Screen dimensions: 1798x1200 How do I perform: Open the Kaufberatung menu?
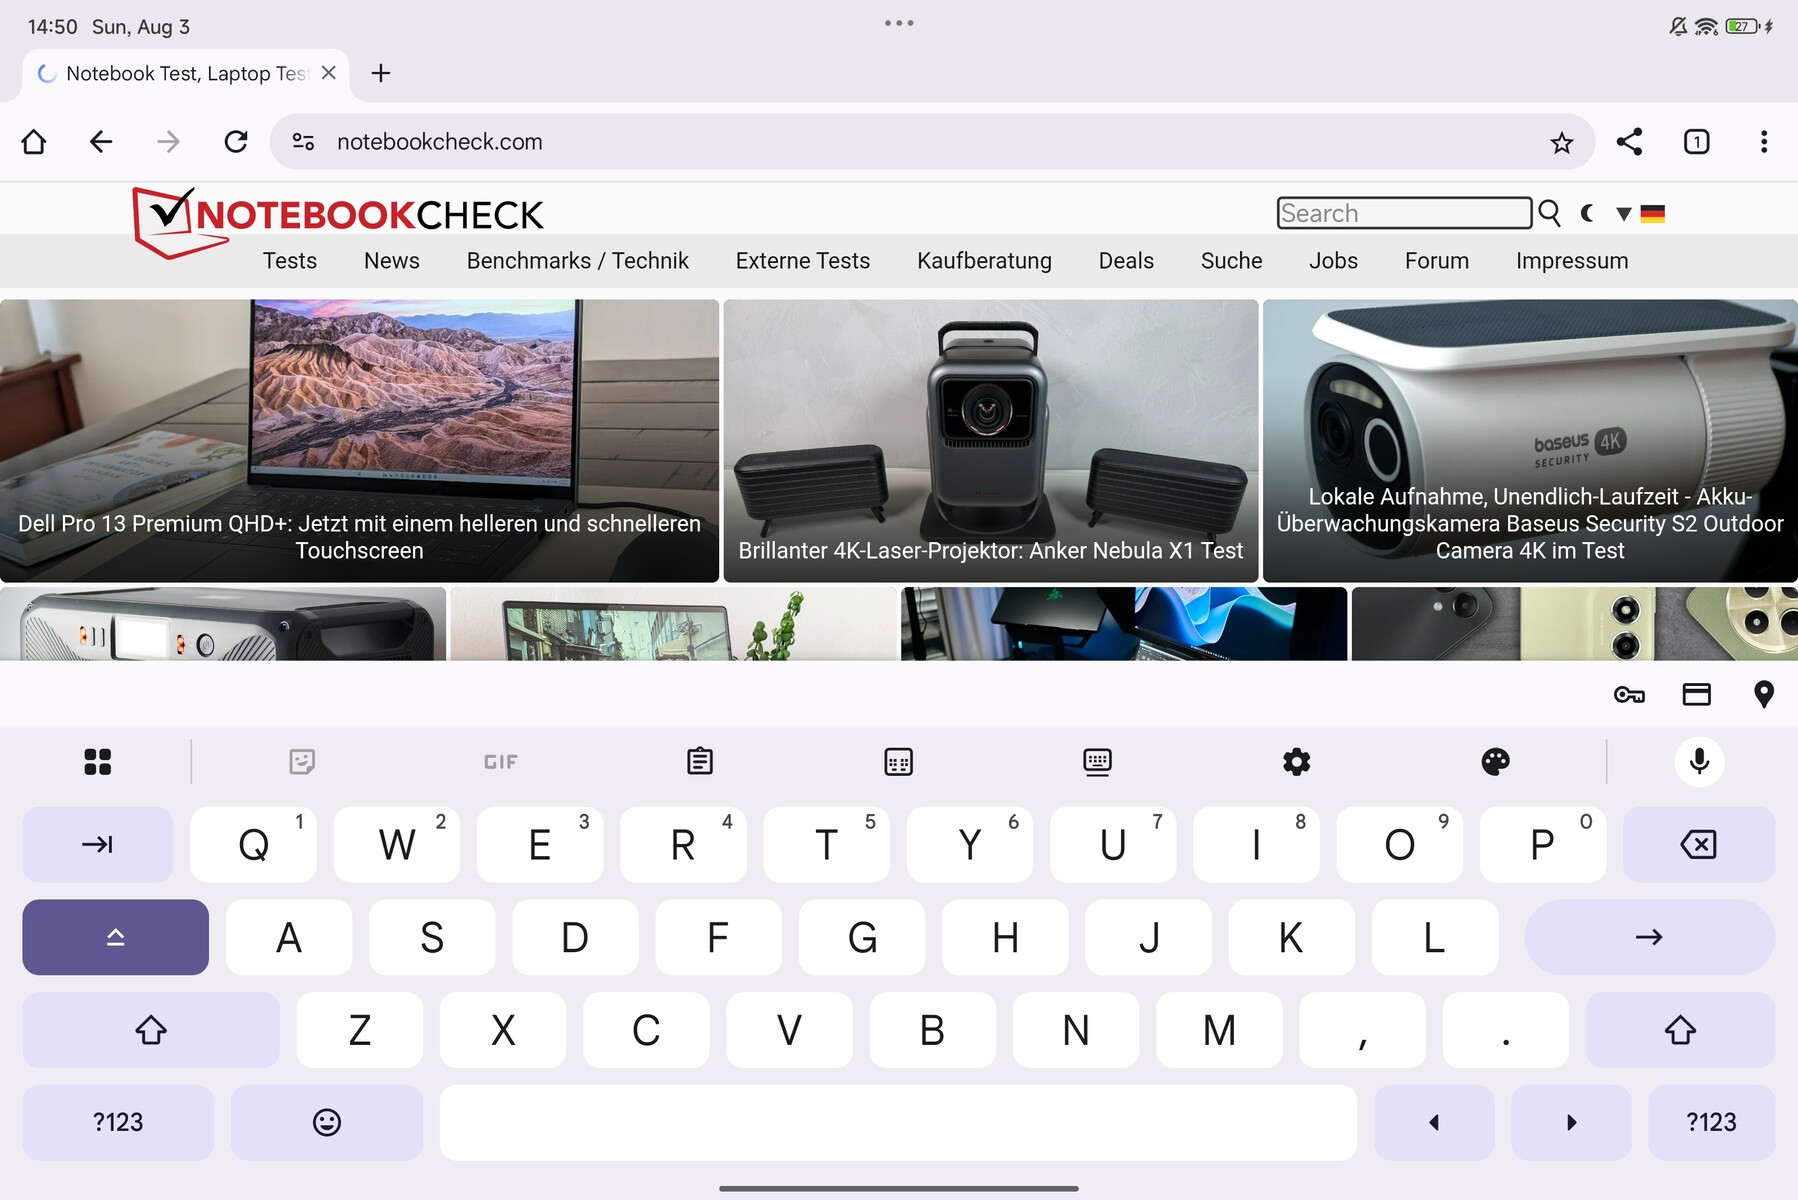click(x=985, y=261)
